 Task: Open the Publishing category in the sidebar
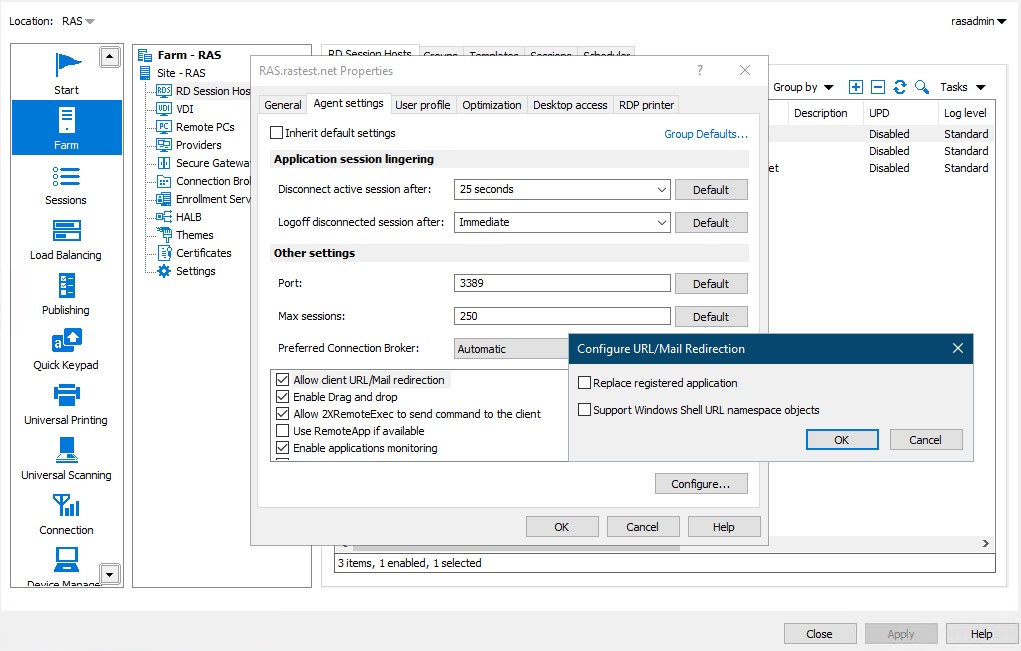(x=66, y=294)
